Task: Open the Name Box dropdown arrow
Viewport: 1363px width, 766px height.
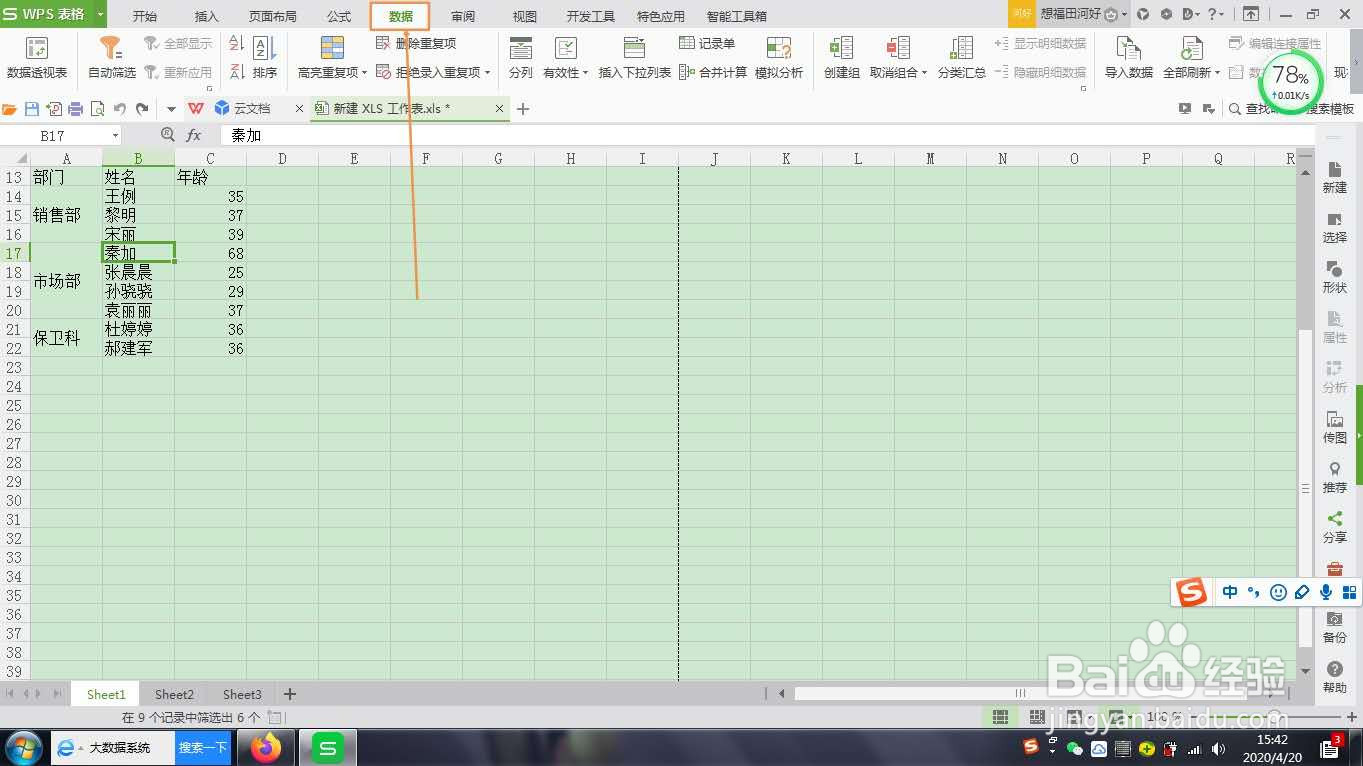Action: 116,136
